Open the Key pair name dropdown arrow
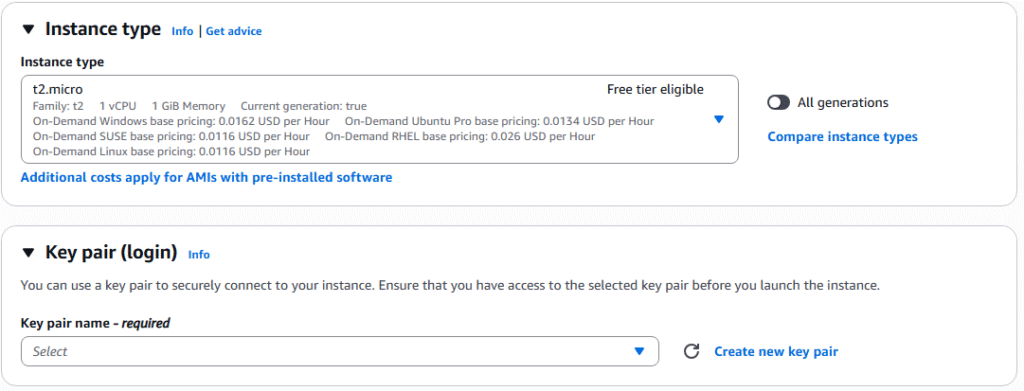This screenshot has height=391, width=1024. tap(639, 351)
